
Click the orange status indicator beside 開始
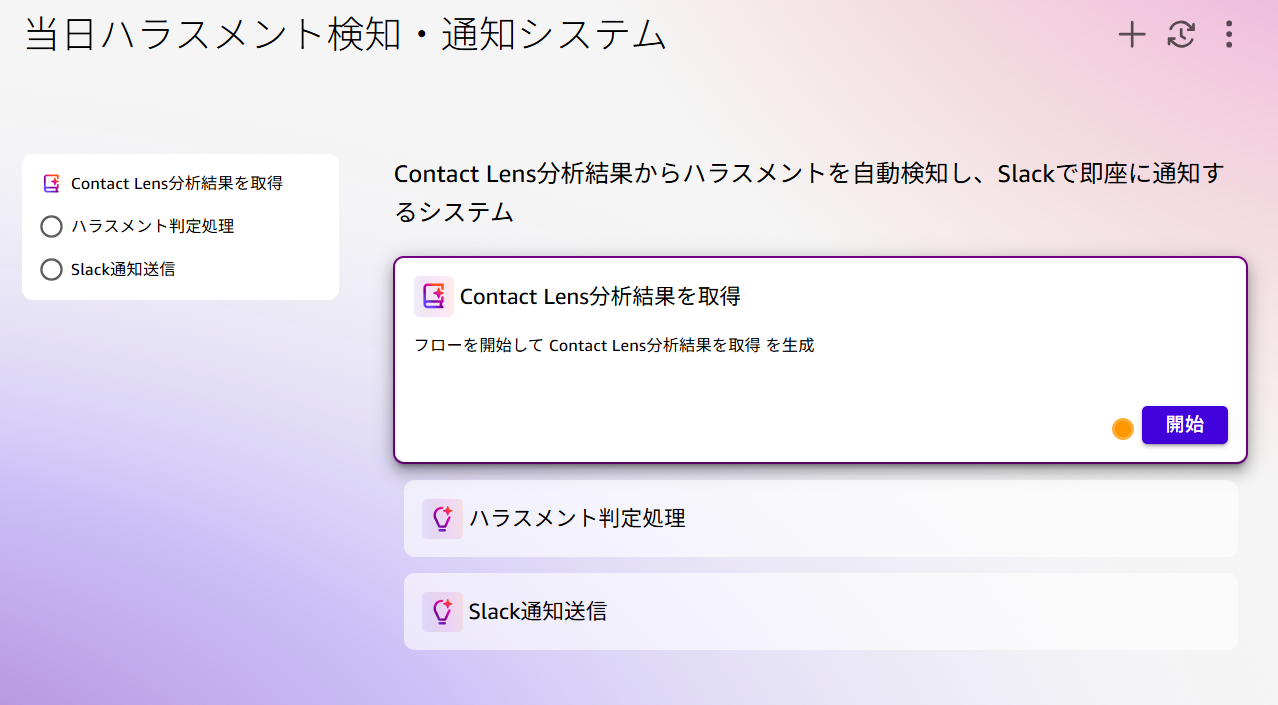[1122, 428]
